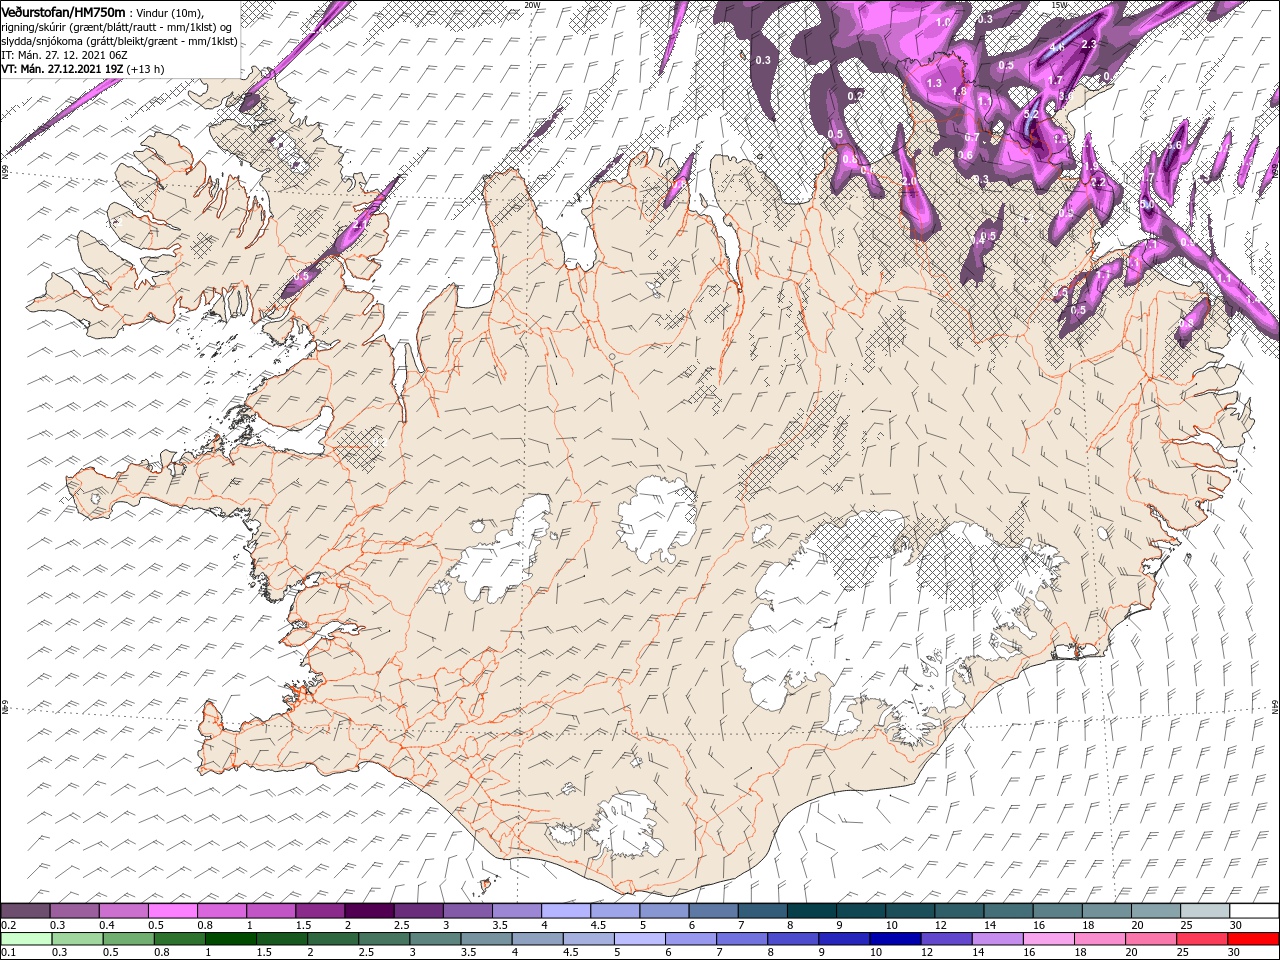Click the 64N latitude label at right edge

pos(1275,706)
